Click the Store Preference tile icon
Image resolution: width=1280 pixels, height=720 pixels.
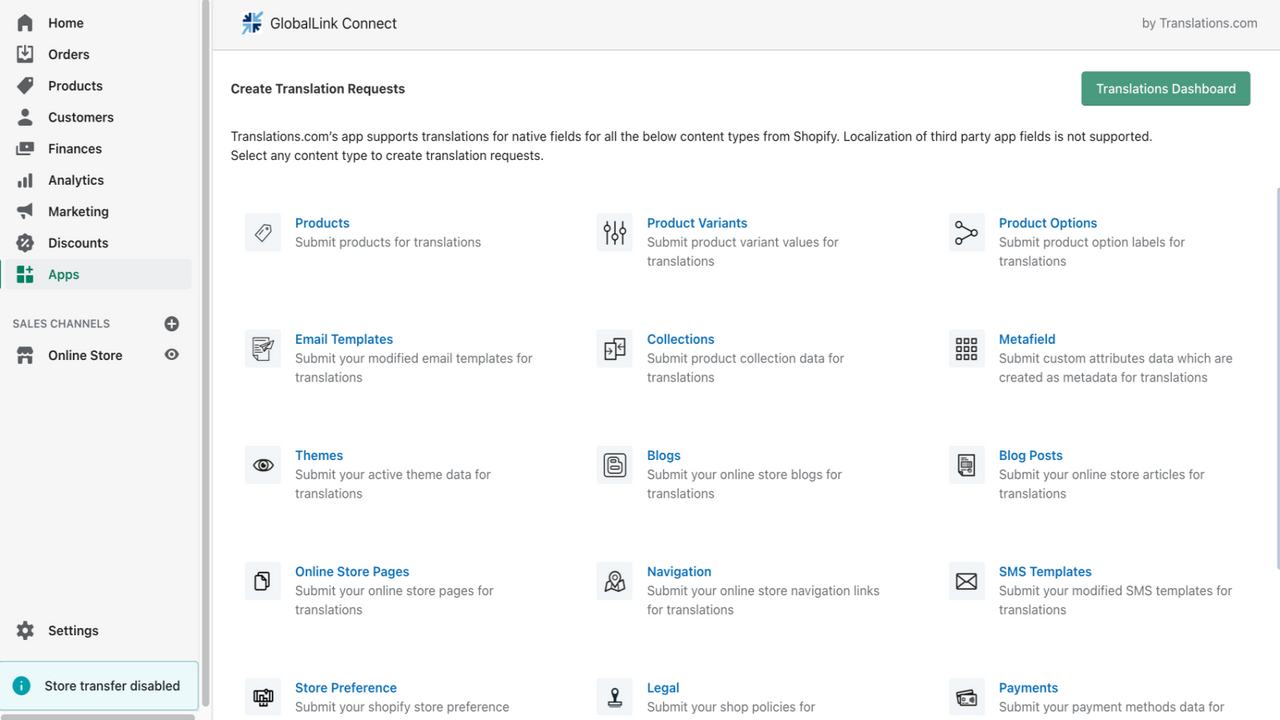263,697
